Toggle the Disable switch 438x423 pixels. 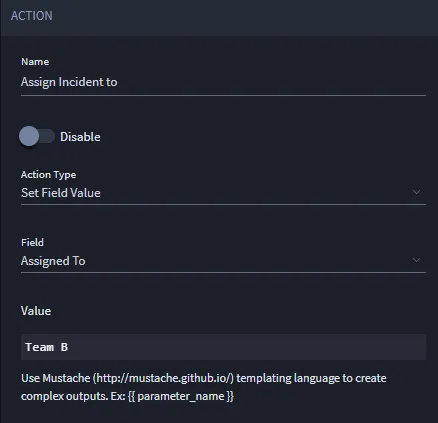(x=37, y=136)
